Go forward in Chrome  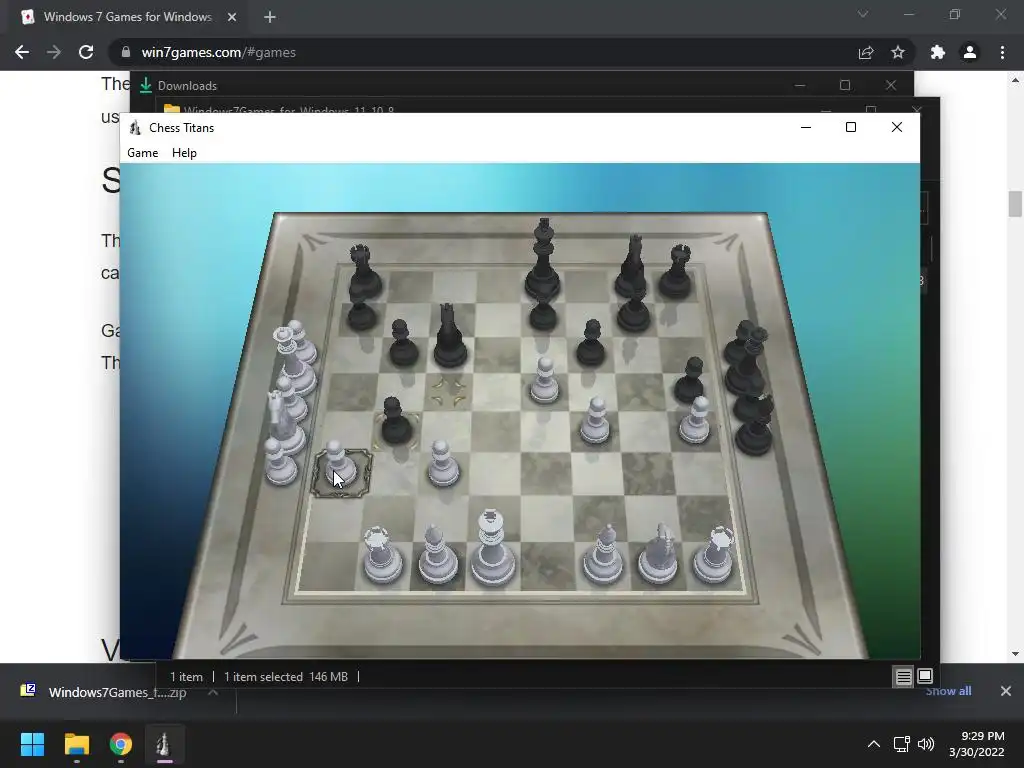[x=54, y=52]
